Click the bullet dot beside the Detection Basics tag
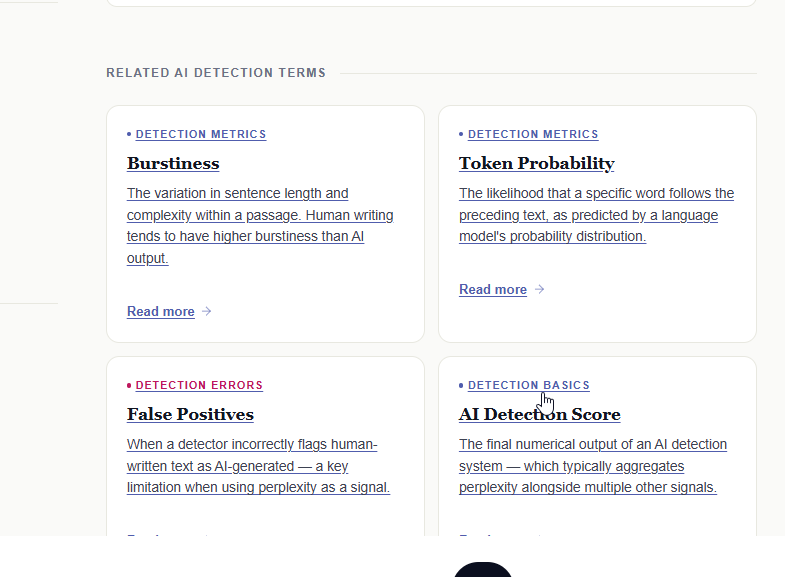Viewport: 785px width, 577px height. tap(461, 385)
